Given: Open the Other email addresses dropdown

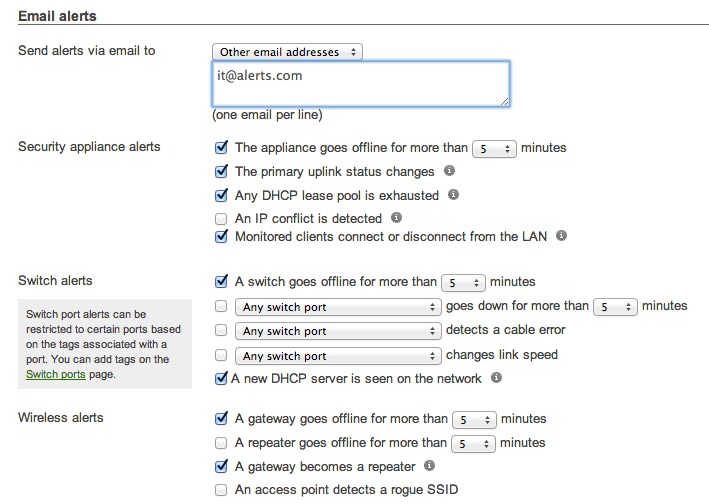Looking at the screenshot, I should click(x=287, y=52).
